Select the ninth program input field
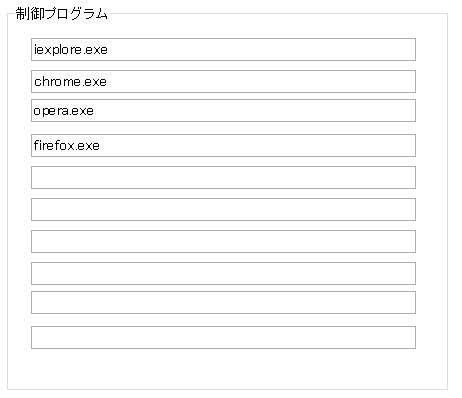The width and height of the screenshot is (462, 398). click(x=223, y=303)
